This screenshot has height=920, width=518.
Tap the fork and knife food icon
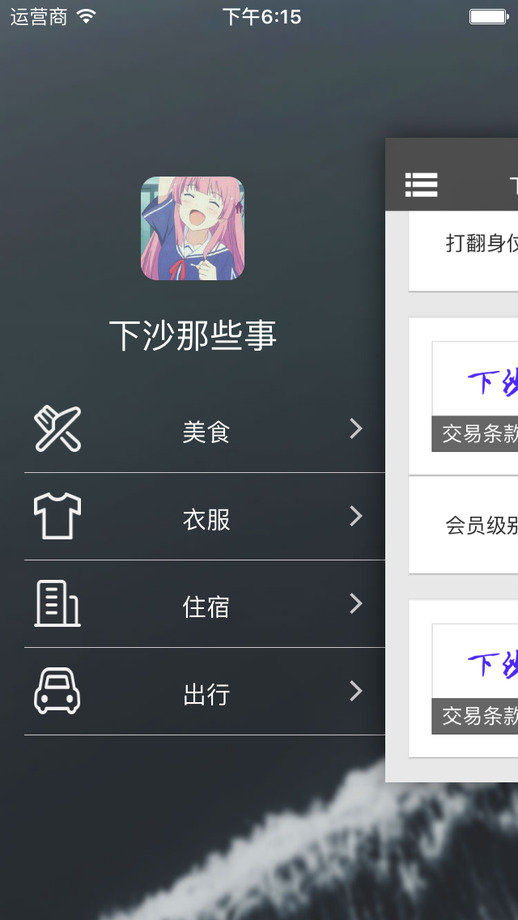point(57,429)
